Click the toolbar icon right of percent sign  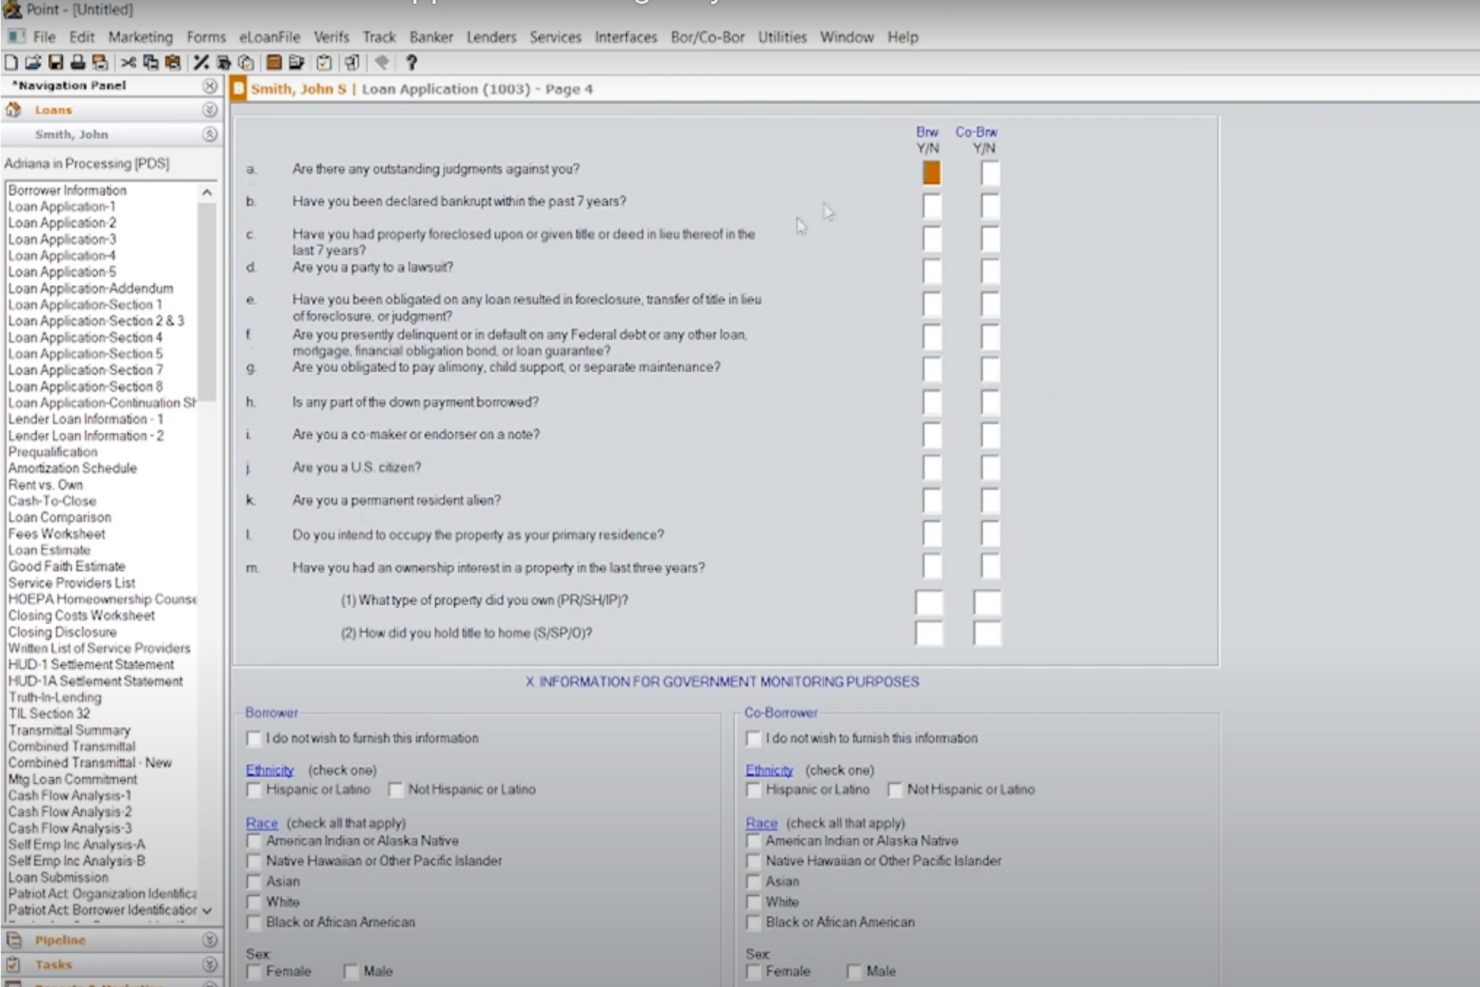point(224,63)
